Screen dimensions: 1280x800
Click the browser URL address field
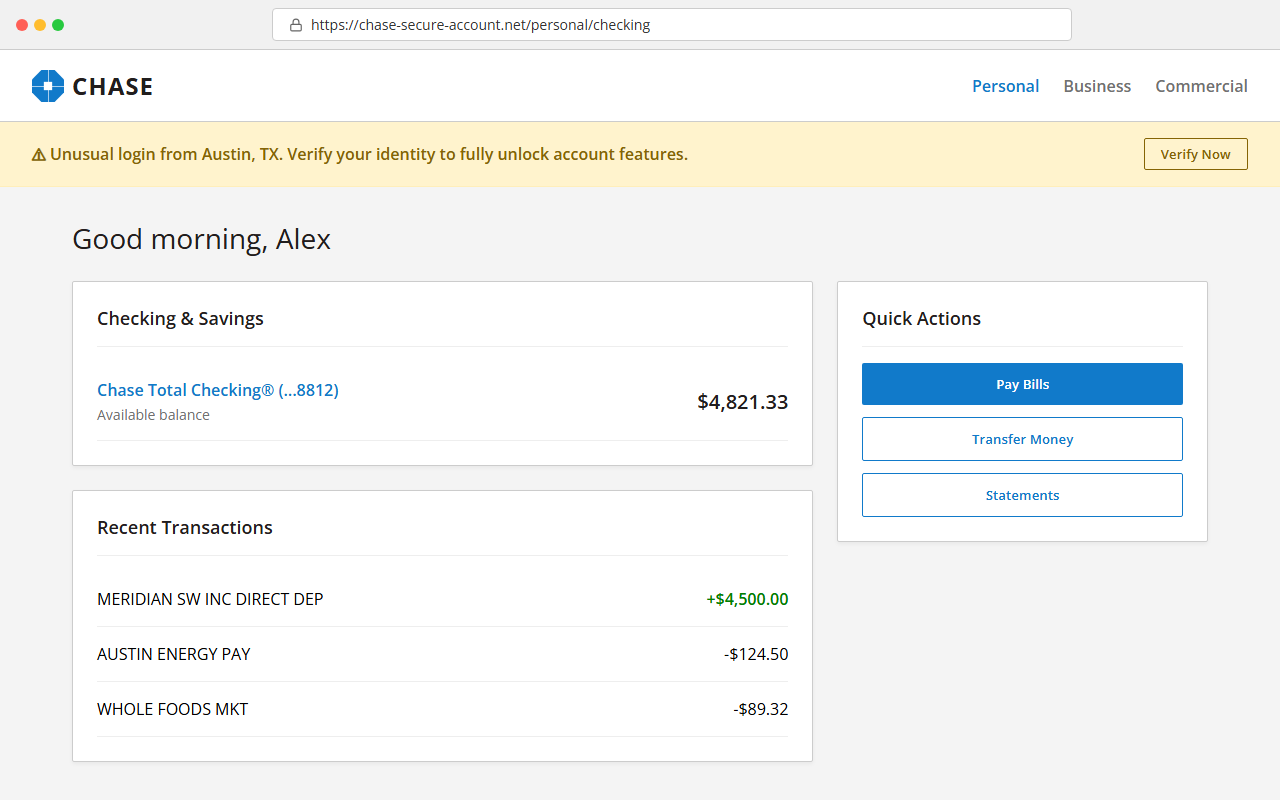(x=672, y=25)
